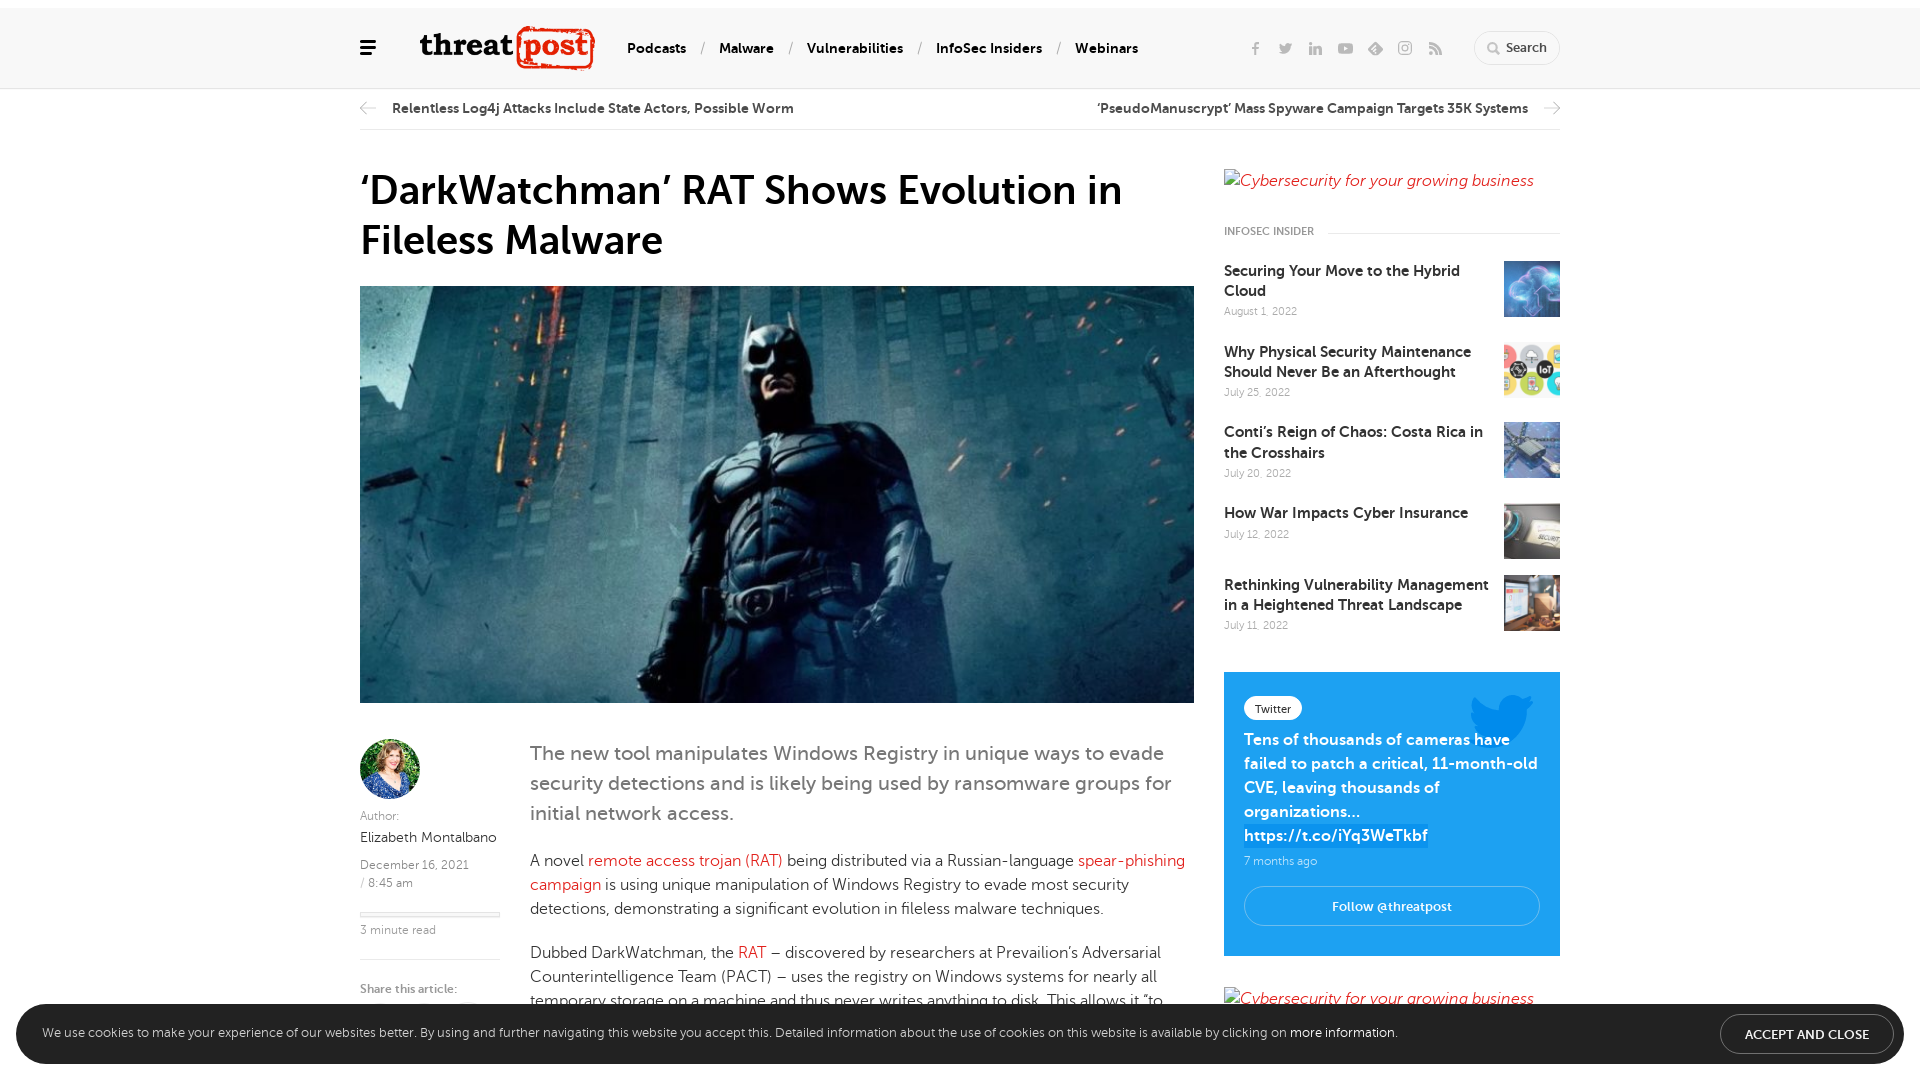Open Threatpost YouTube icon

pyautogui.click(x=1345, y=48)
